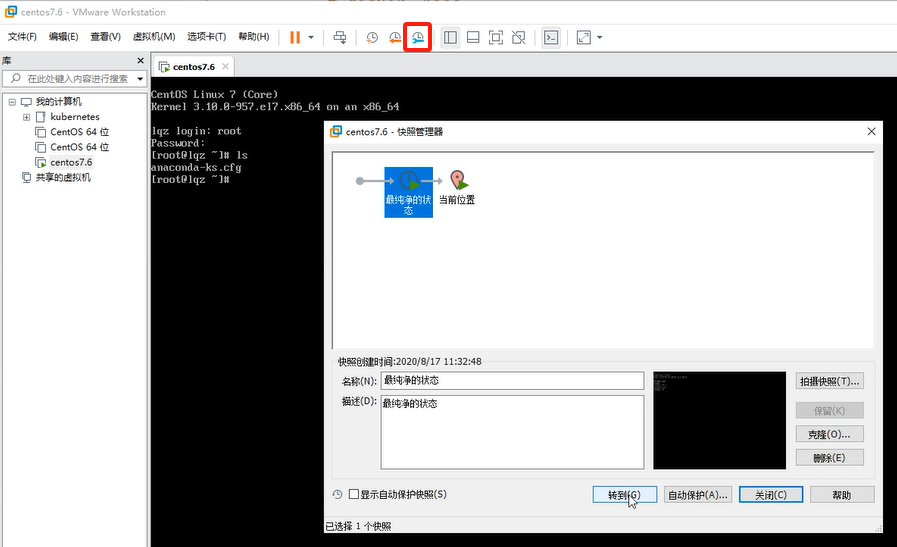
Task: Open the 文件(F) menu
Action: coord(22,37)
